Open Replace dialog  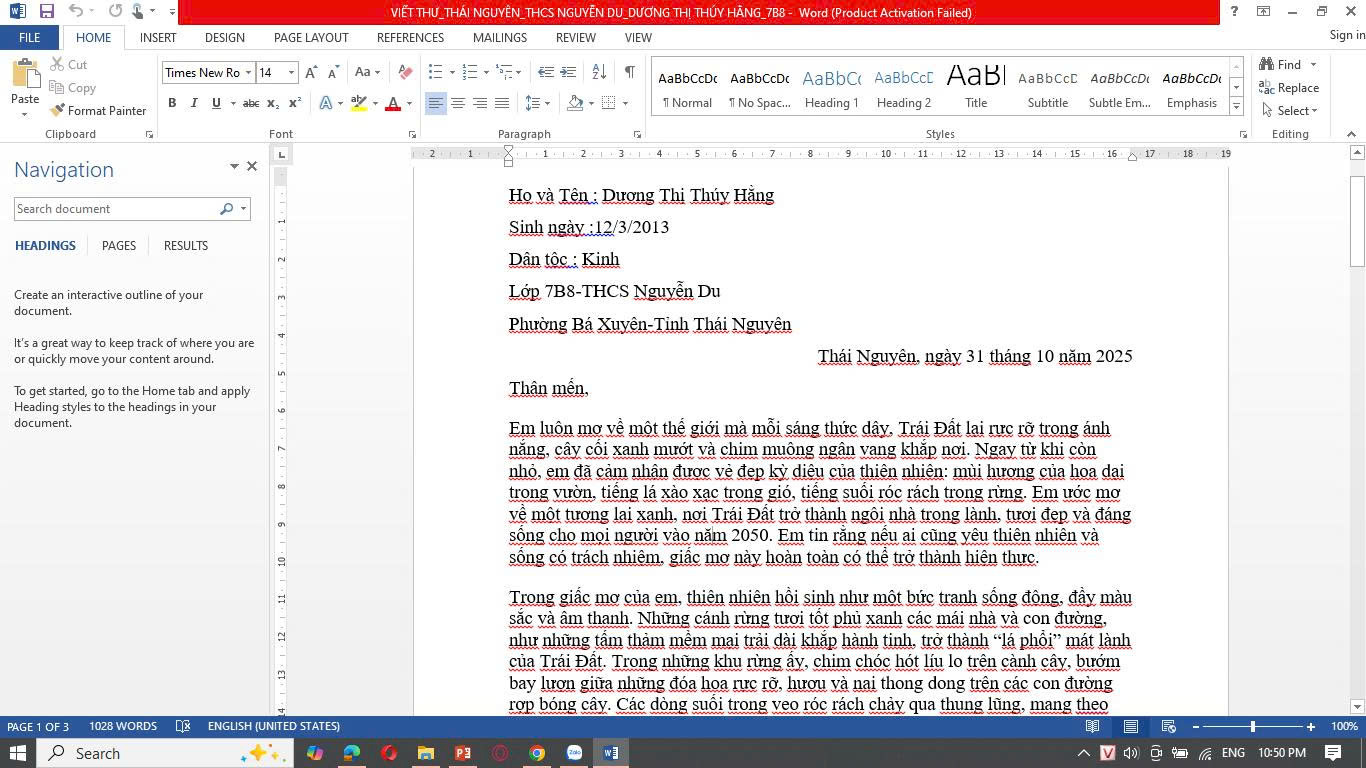click(1290, 88)
